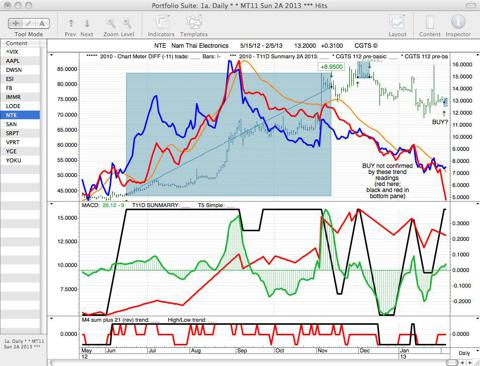Image resolution: width=480 pixels, height=366 pixels.
Task: Choose the line drawing tool mode
Action: point(29,23)
